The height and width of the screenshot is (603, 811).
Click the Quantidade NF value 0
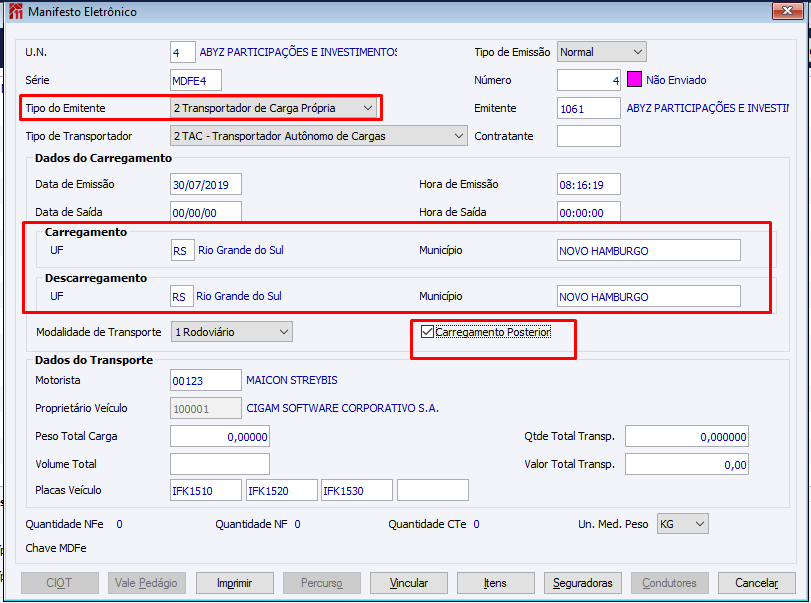point(297,524)
